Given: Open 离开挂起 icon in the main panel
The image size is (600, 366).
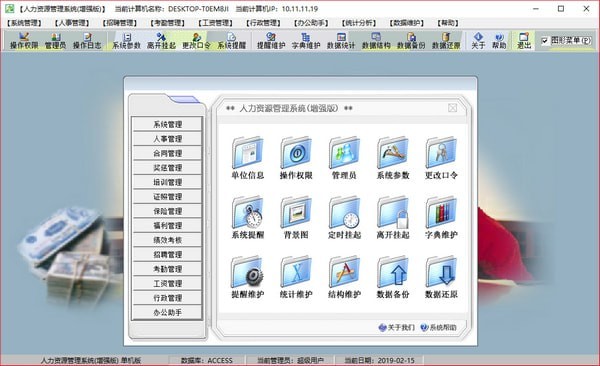Looking at the screenshot, I should pos(393,217).
